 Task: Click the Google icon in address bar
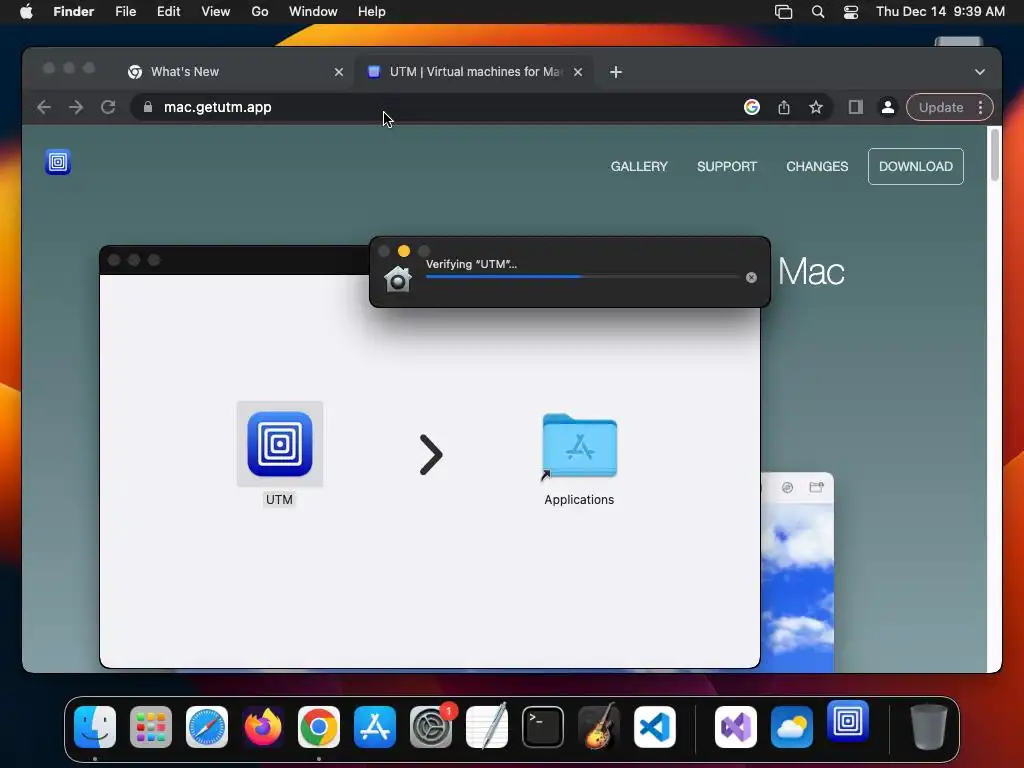[x=752, y=107]
